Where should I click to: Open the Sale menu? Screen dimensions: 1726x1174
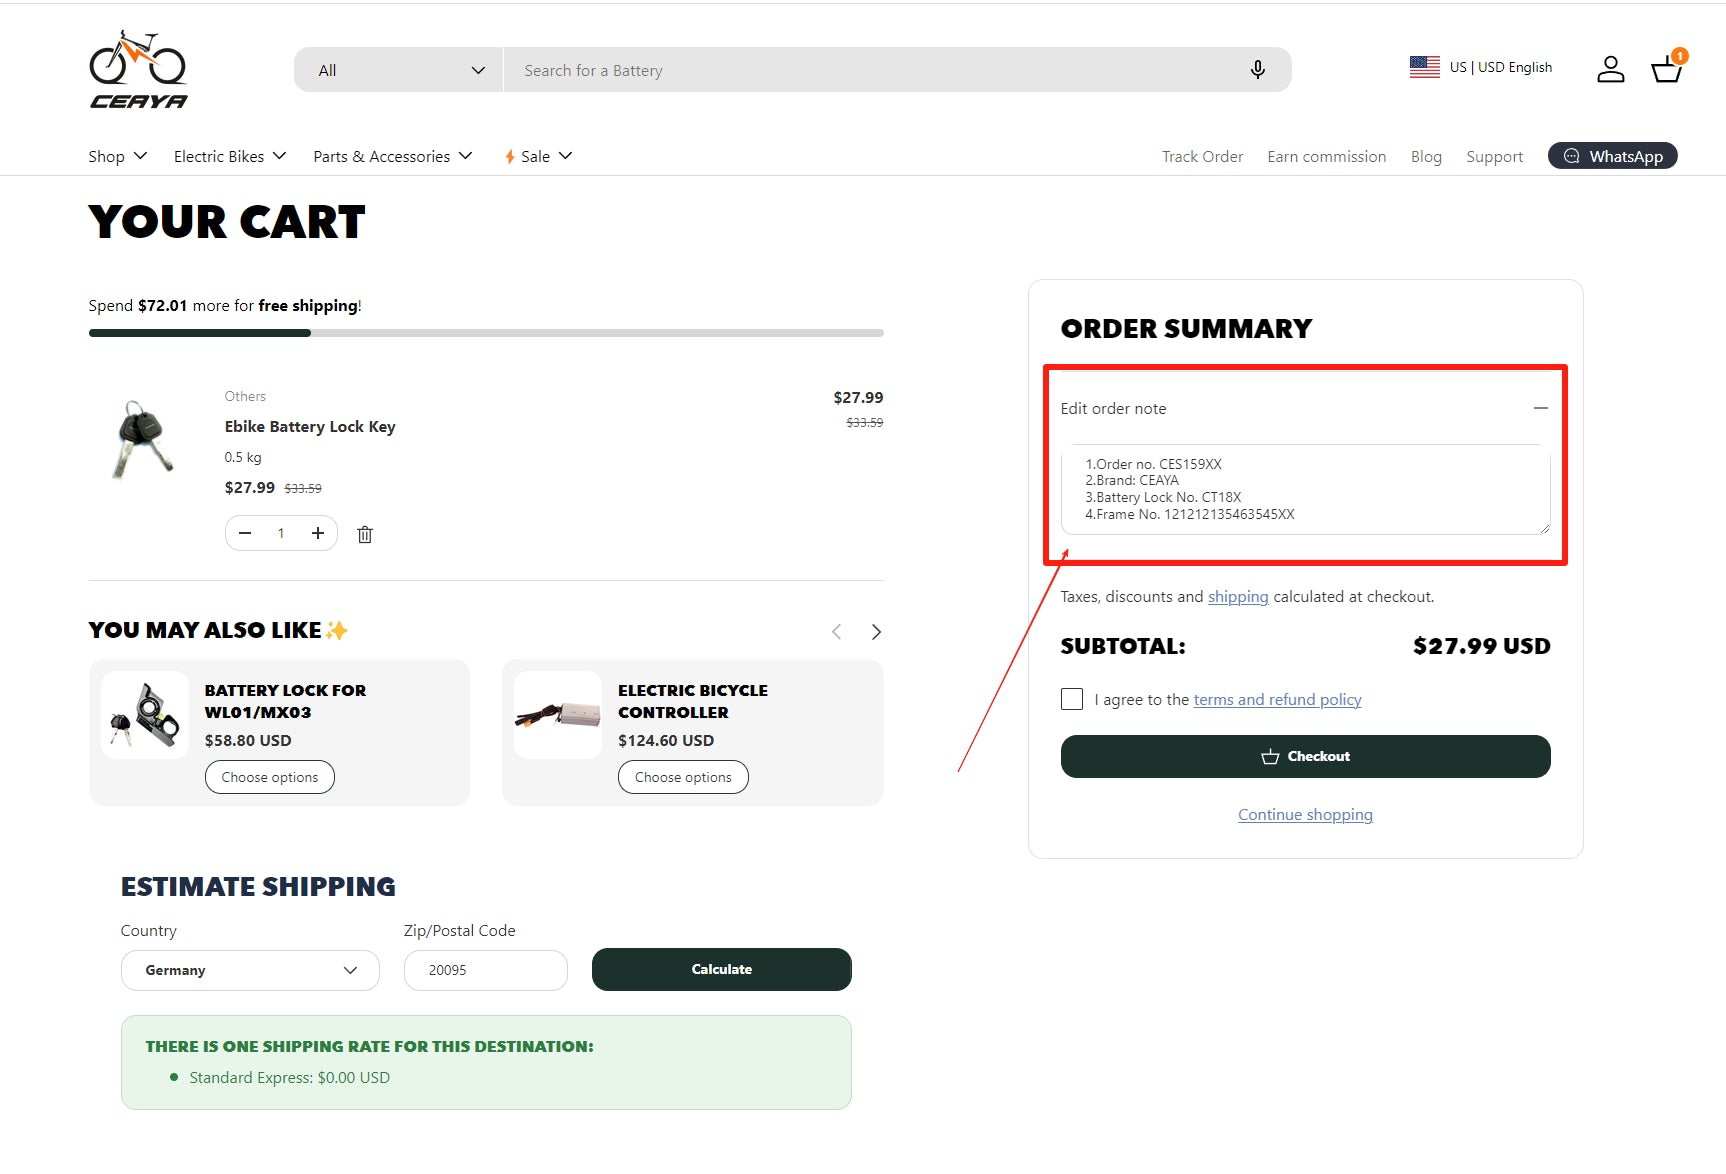pyautogui.click(x=538, y=156)
